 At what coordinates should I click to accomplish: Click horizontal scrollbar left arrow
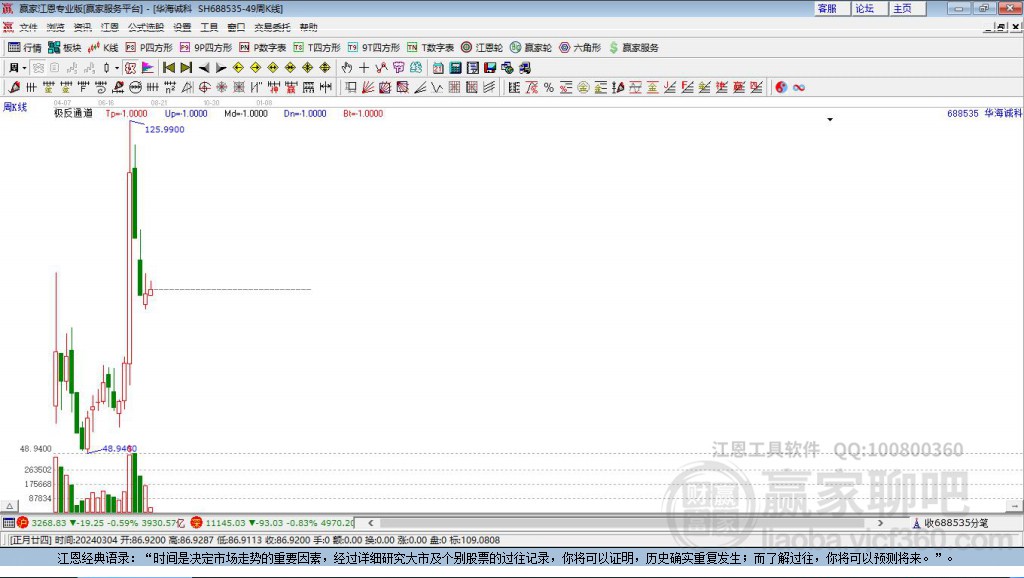coord(370,523)
